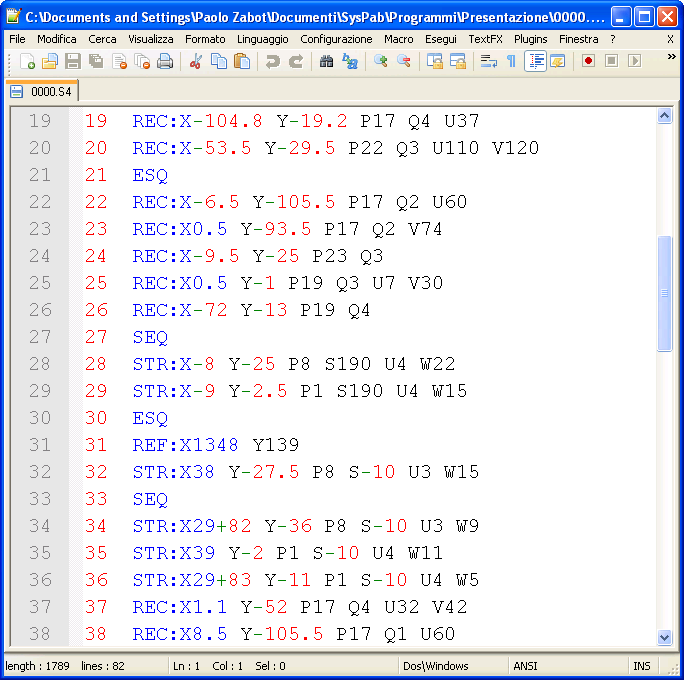Click the Close All documents icon

coord(142,61)
